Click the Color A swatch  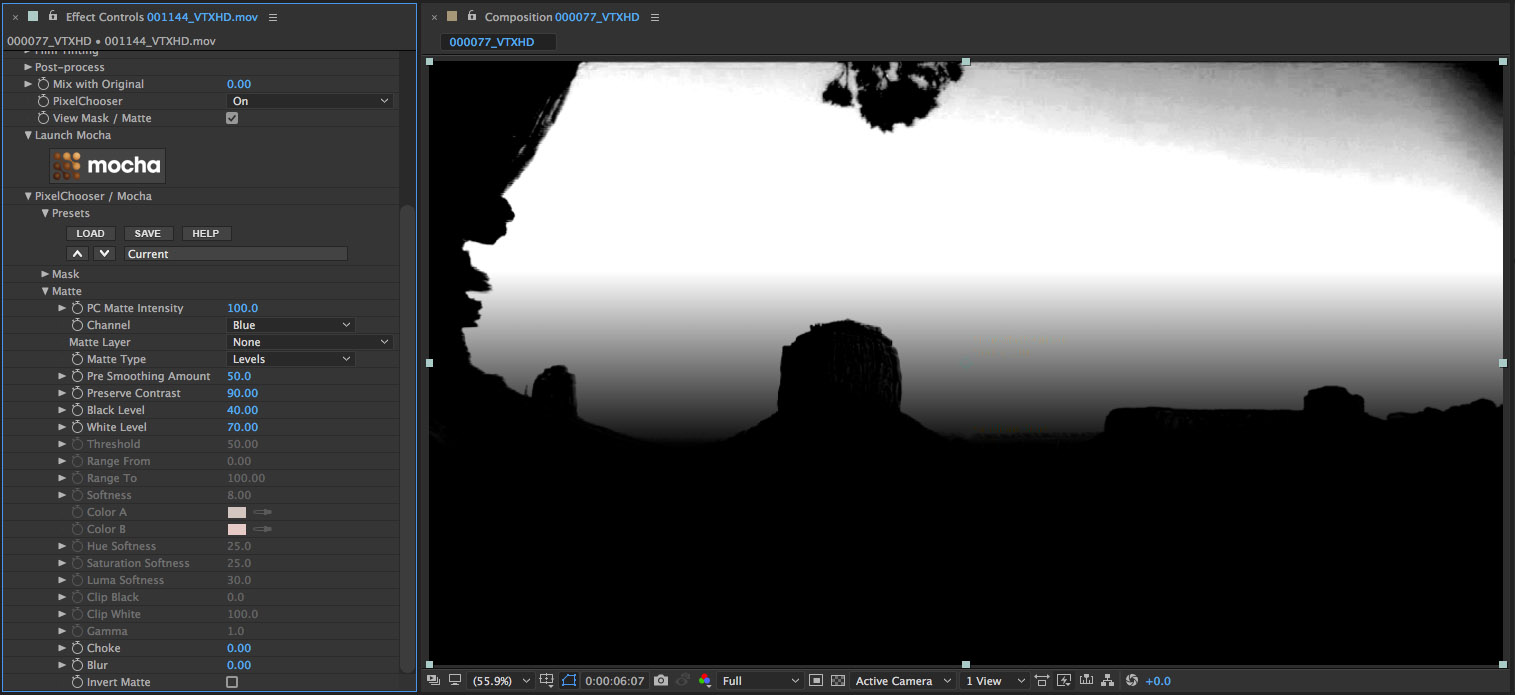click(x=237, y=512)
